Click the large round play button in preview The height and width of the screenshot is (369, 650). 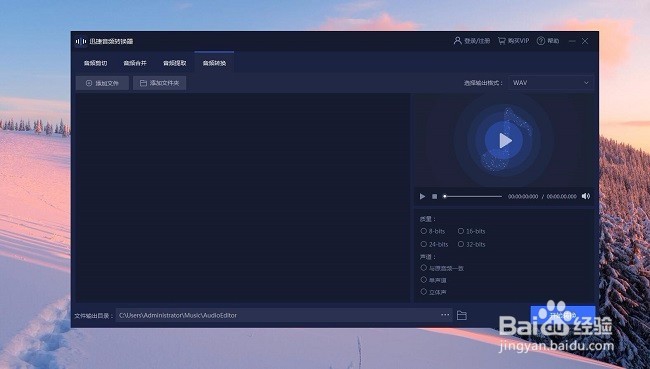click(504, 141)
